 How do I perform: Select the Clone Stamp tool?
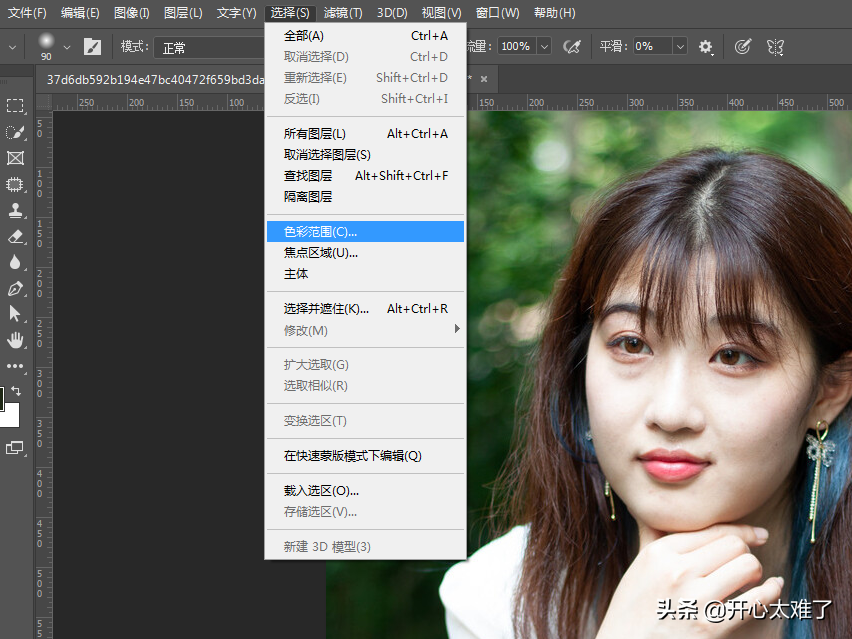pyautogui.click(x=15, y=210)
